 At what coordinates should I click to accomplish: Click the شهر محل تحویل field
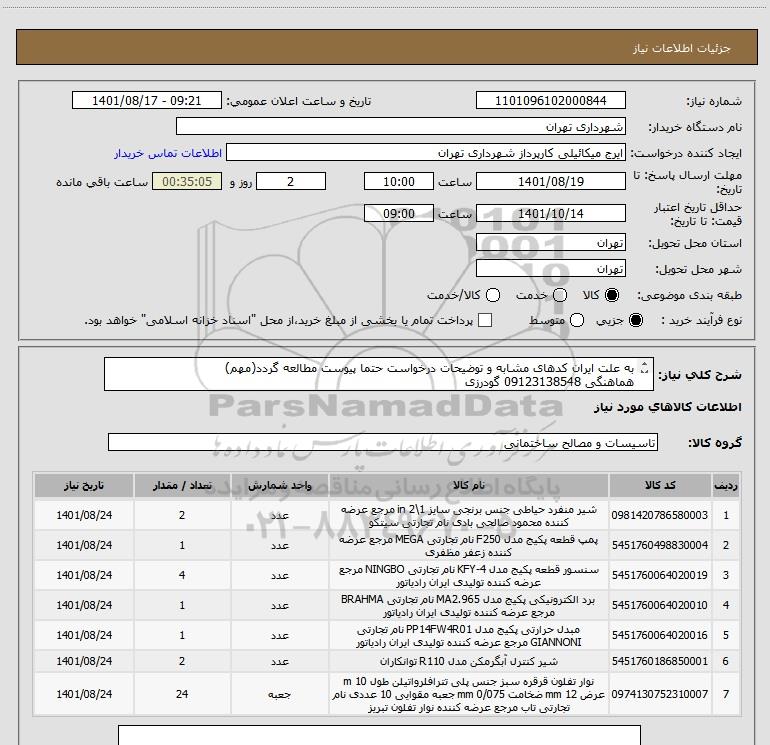[550, 269]
